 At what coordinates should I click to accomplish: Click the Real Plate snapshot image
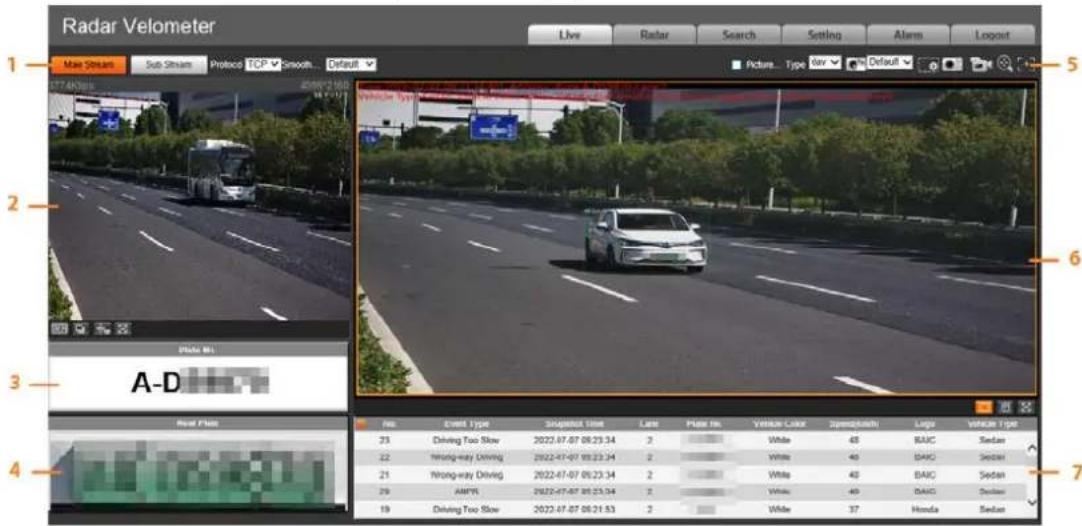point(198,473)
